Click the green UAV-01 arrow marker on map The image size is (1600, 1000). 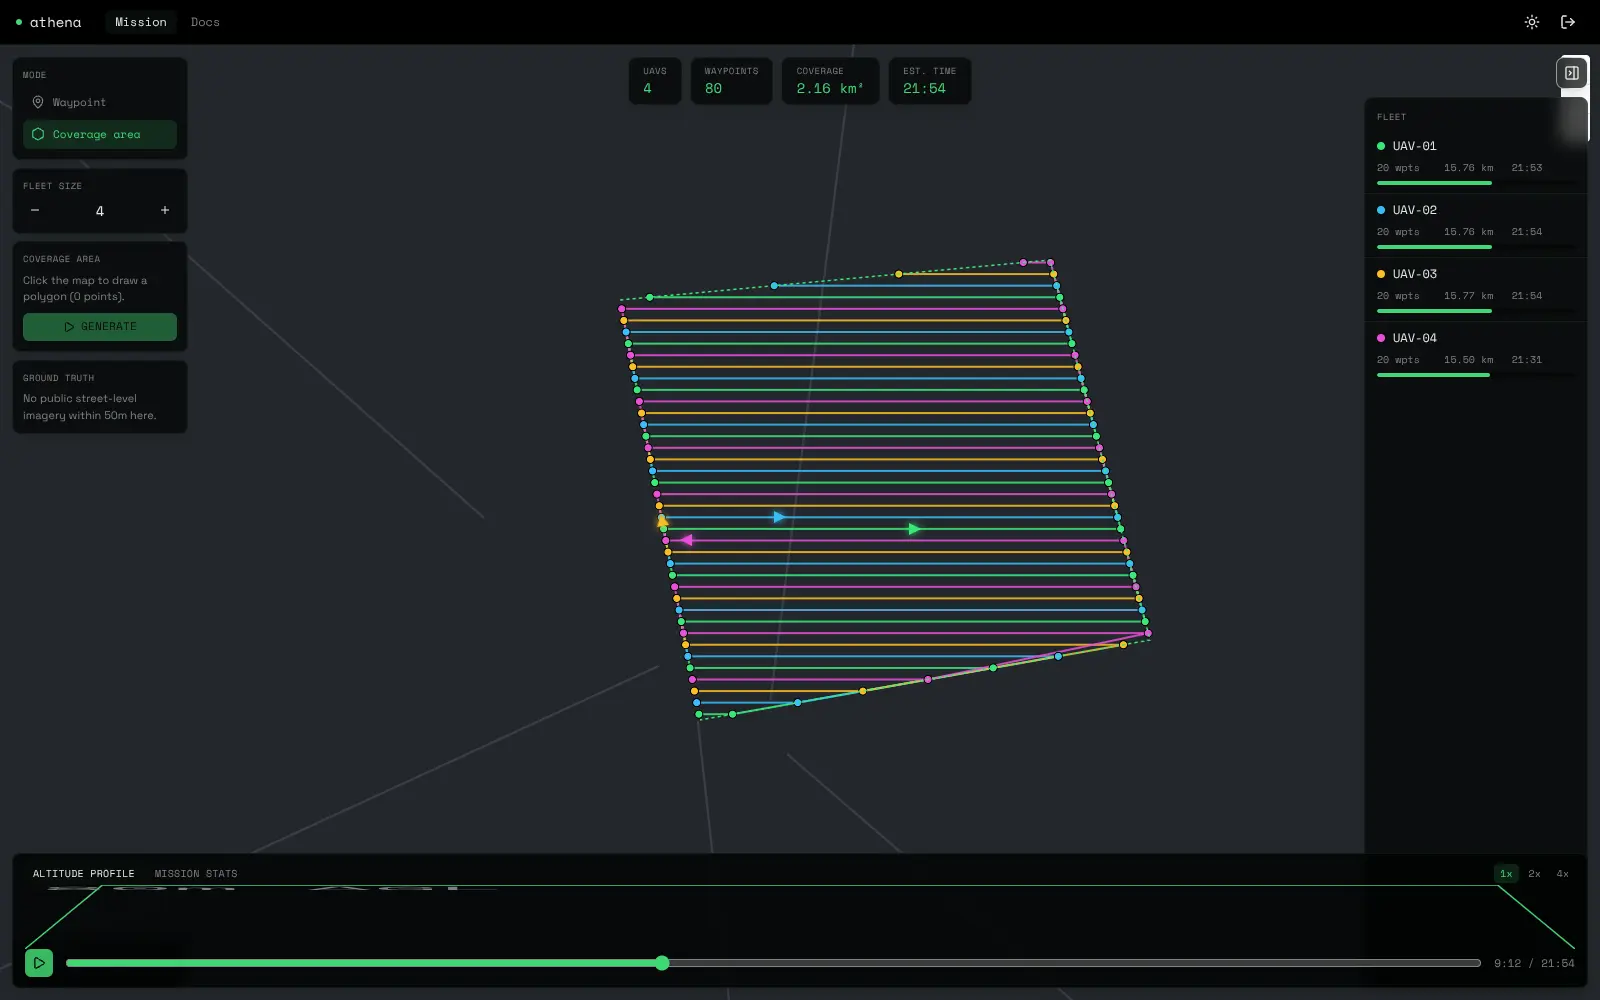pos(913,529)
